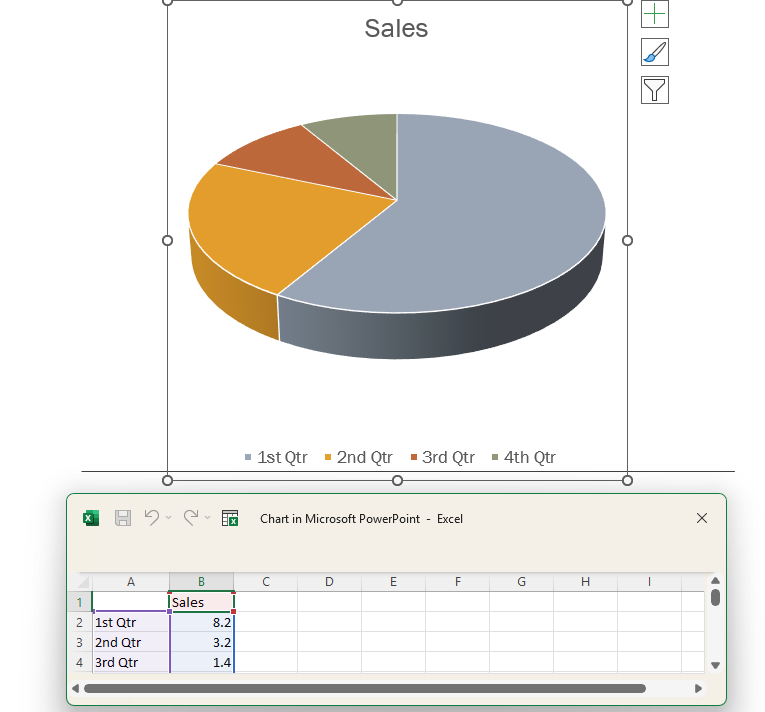The height and width of the screenshot is (712, 765).
Task: Select the chart title "Sales"
Action: [396, 28]
